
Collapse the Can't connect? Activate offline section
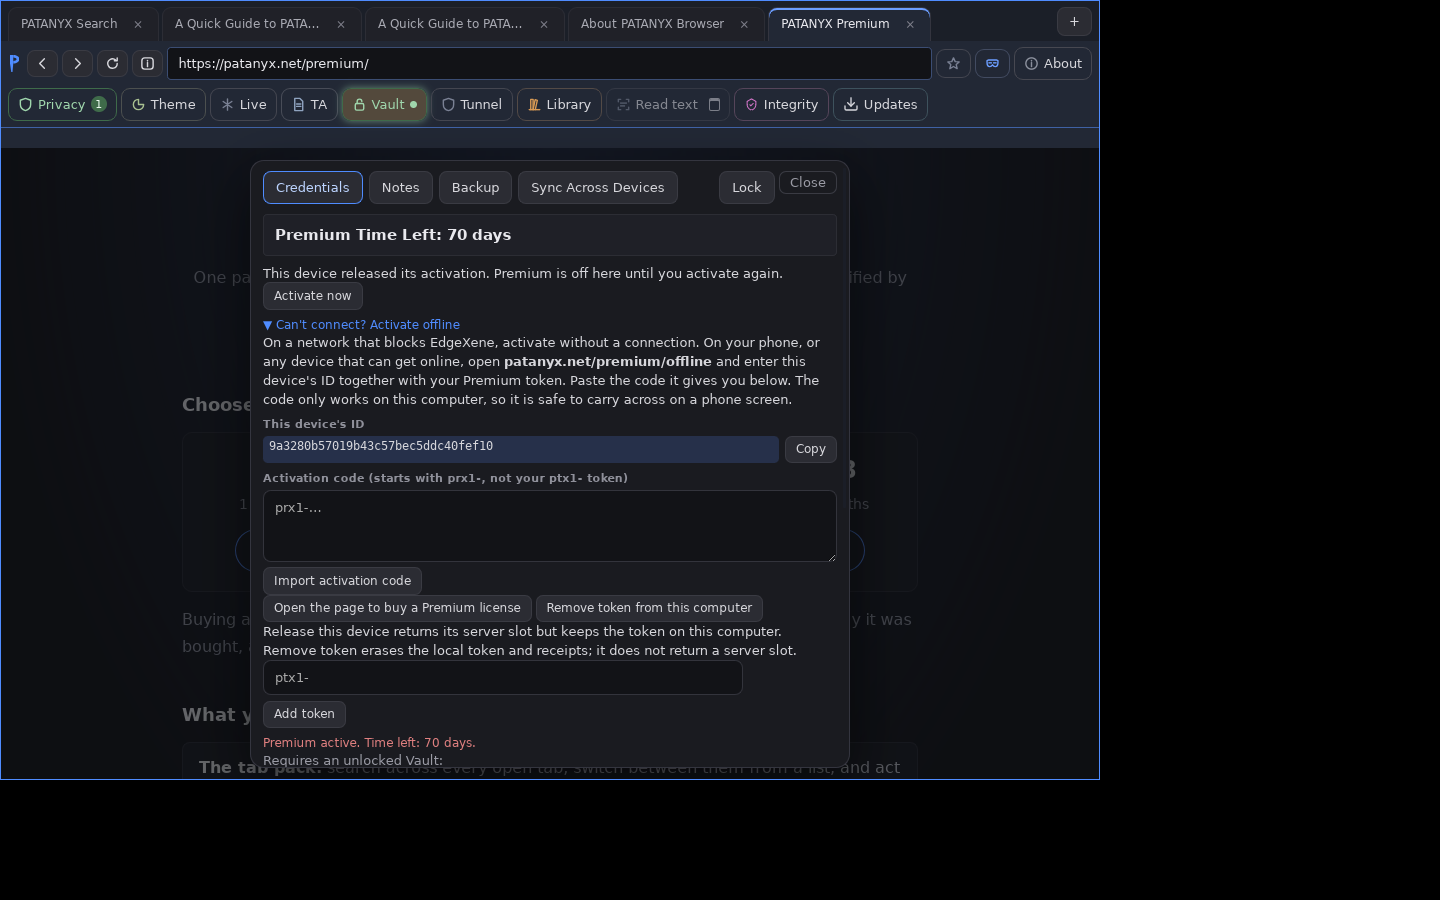click(361, 324)
